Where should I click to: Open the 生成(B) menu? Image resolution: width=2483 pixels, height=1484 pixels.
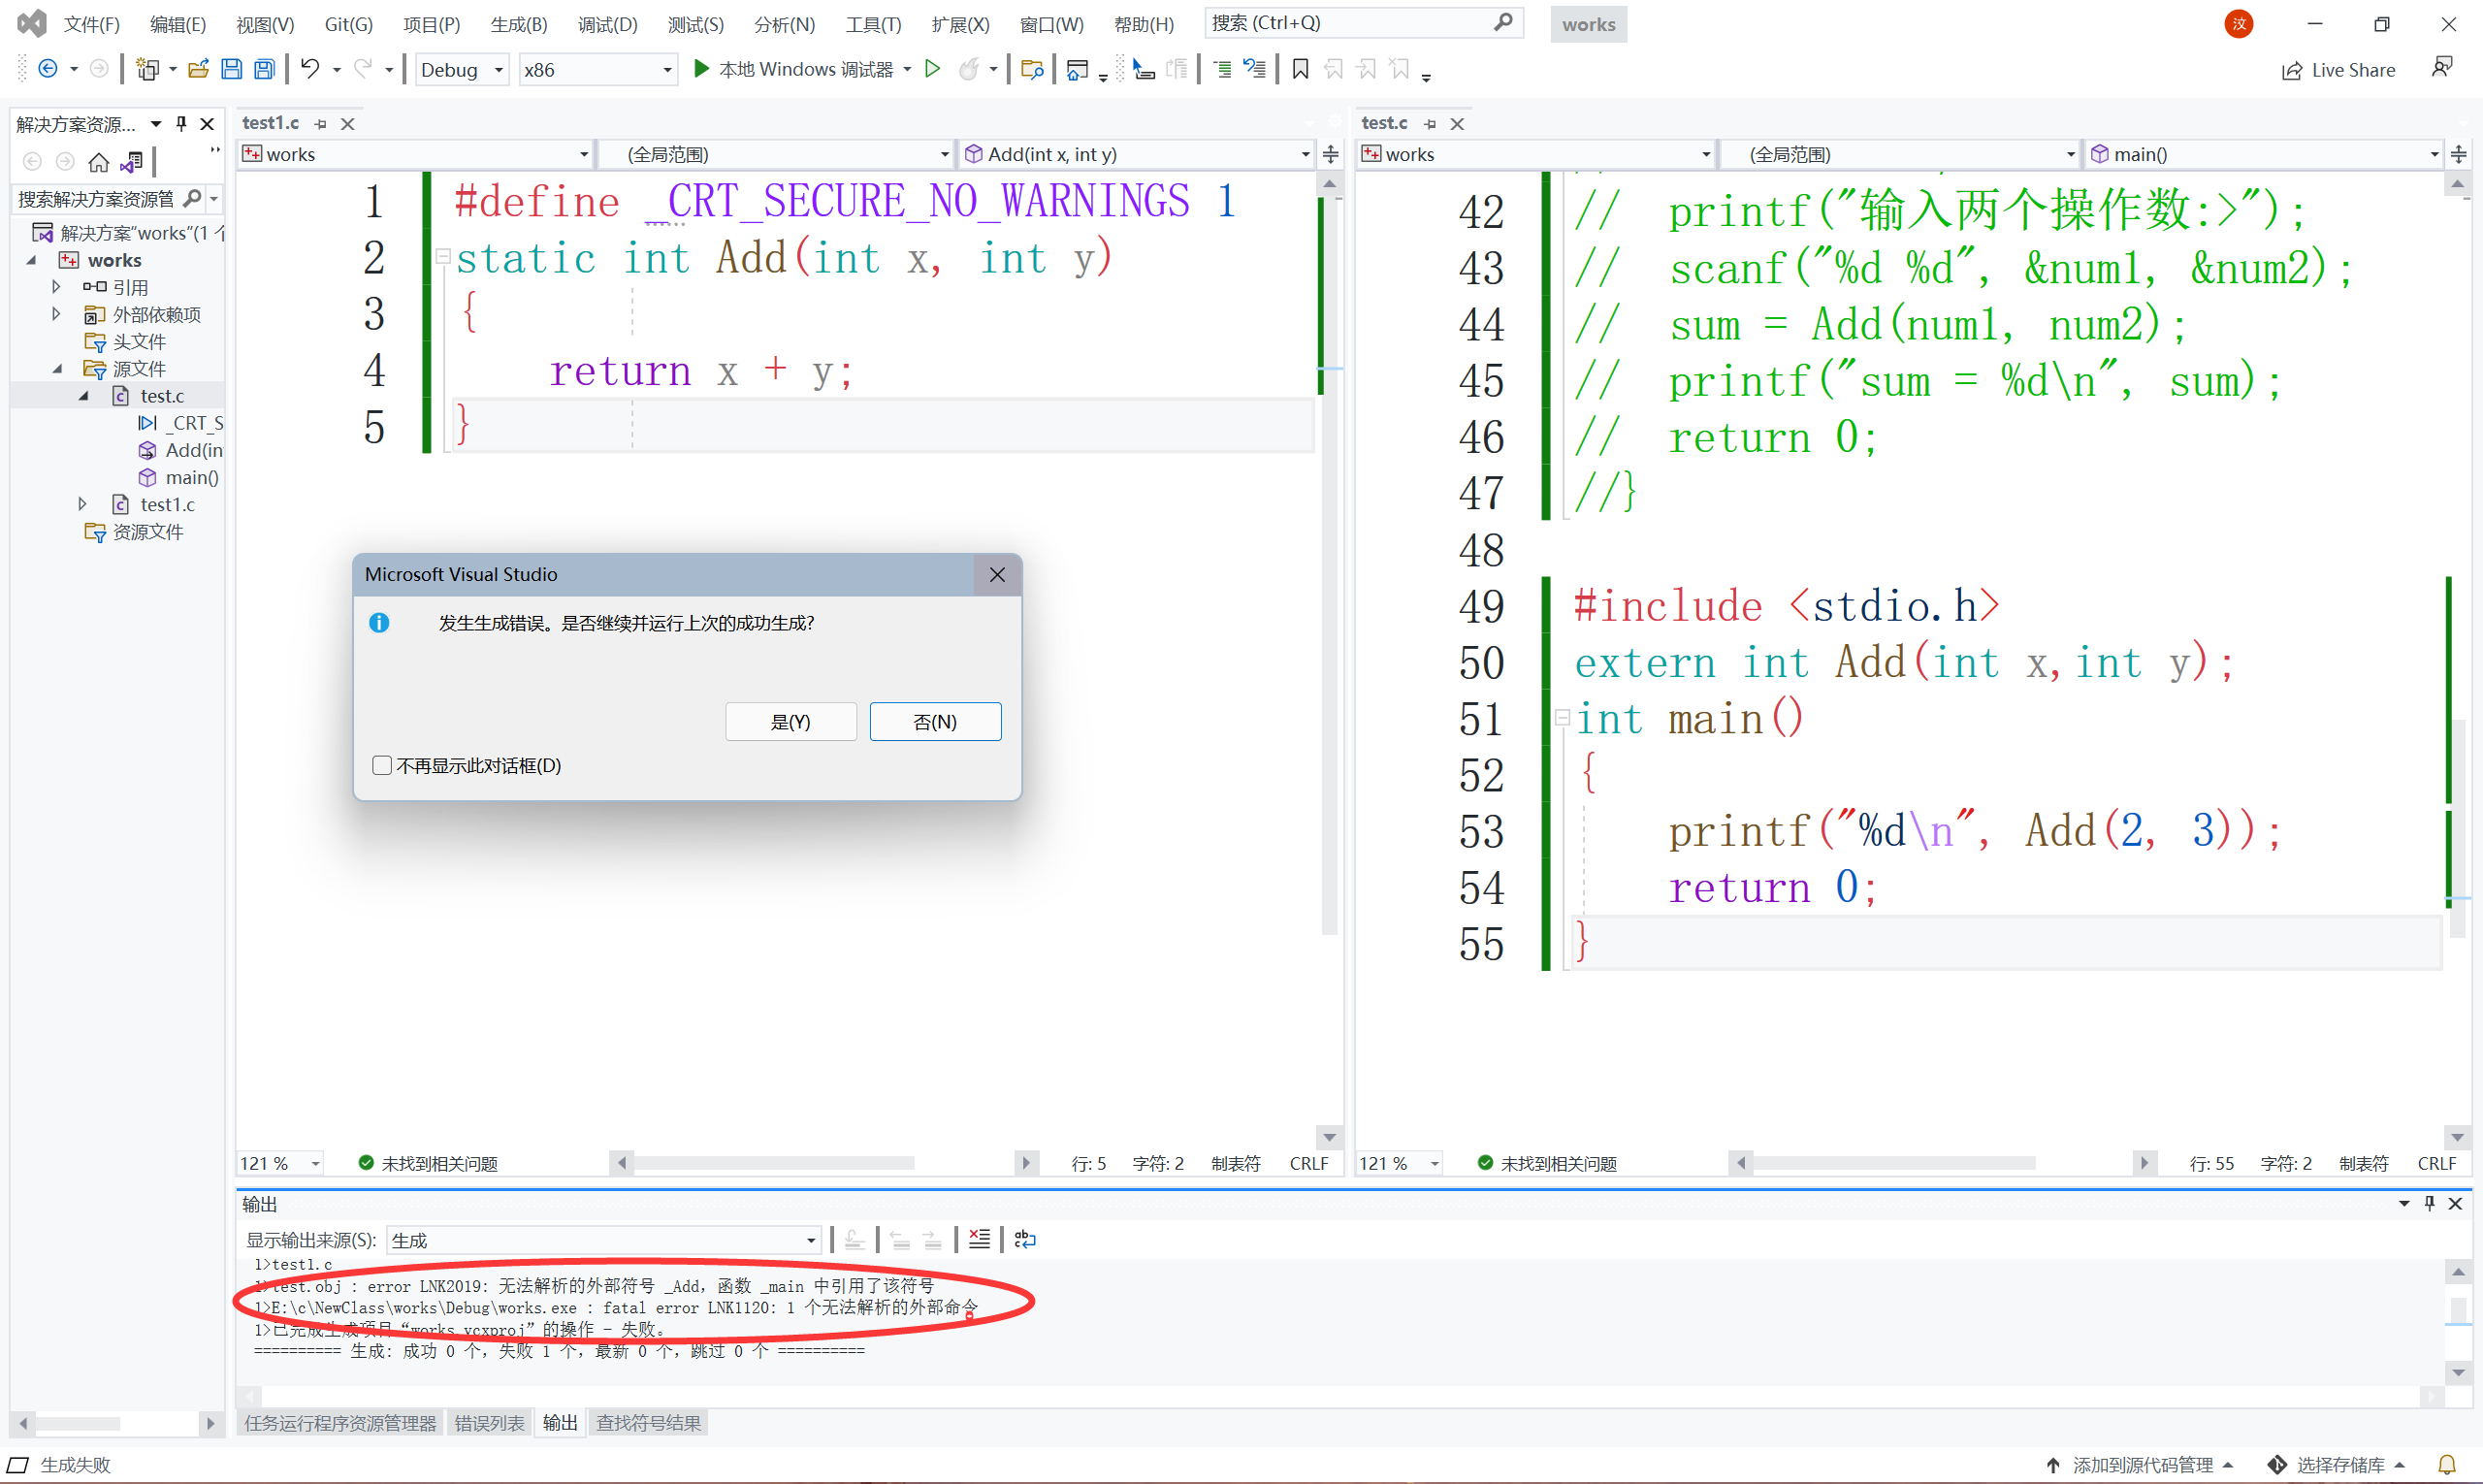[518, 24]
